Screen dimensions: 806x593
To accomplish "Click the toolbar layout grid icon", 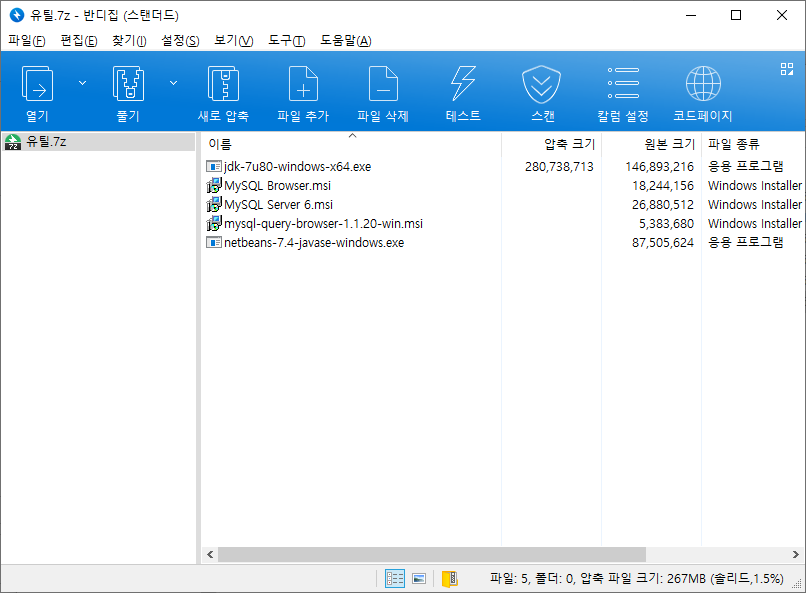I will (x=787, y=69).
